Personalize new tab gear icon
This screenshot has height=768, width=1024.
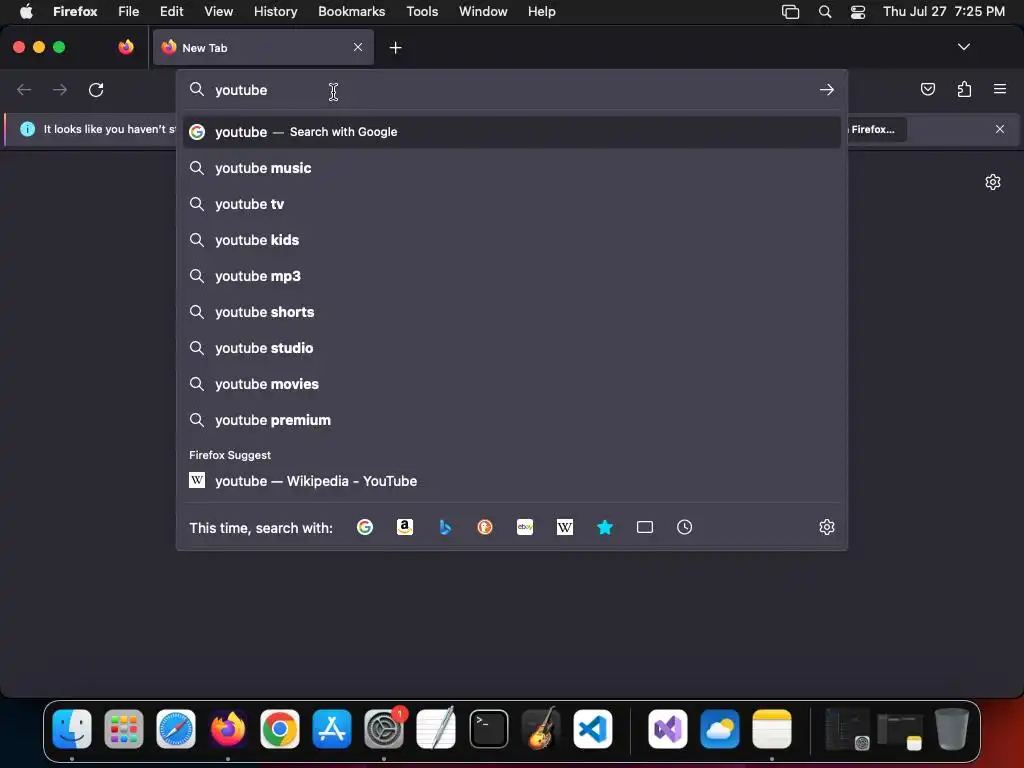click(x=993, y=182)
